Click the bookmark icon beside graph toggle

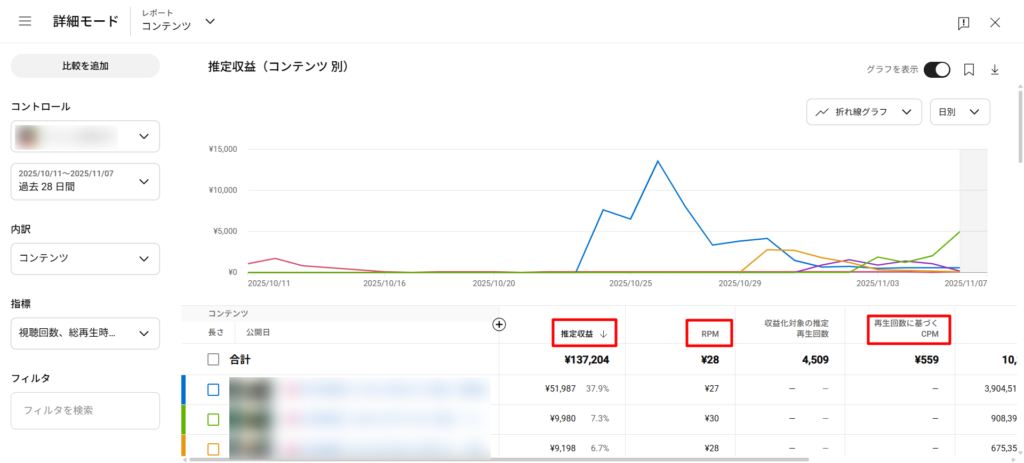tap(968, 69)
